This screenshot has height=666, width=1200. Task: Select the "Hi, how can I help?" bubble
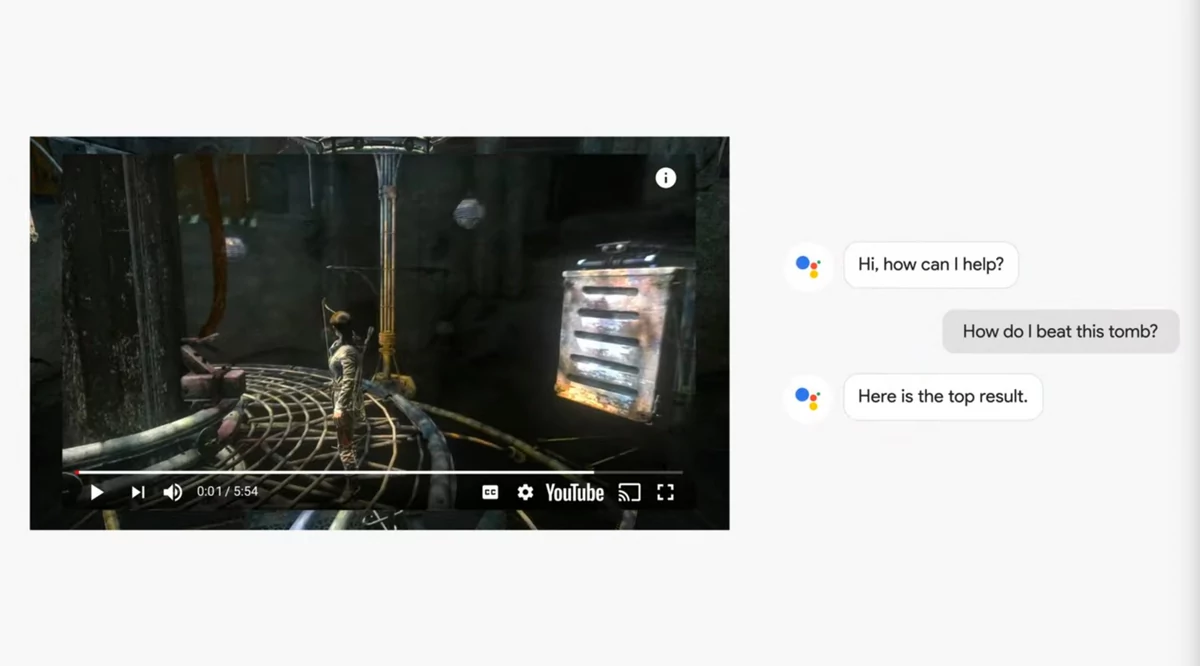[931, 265]
